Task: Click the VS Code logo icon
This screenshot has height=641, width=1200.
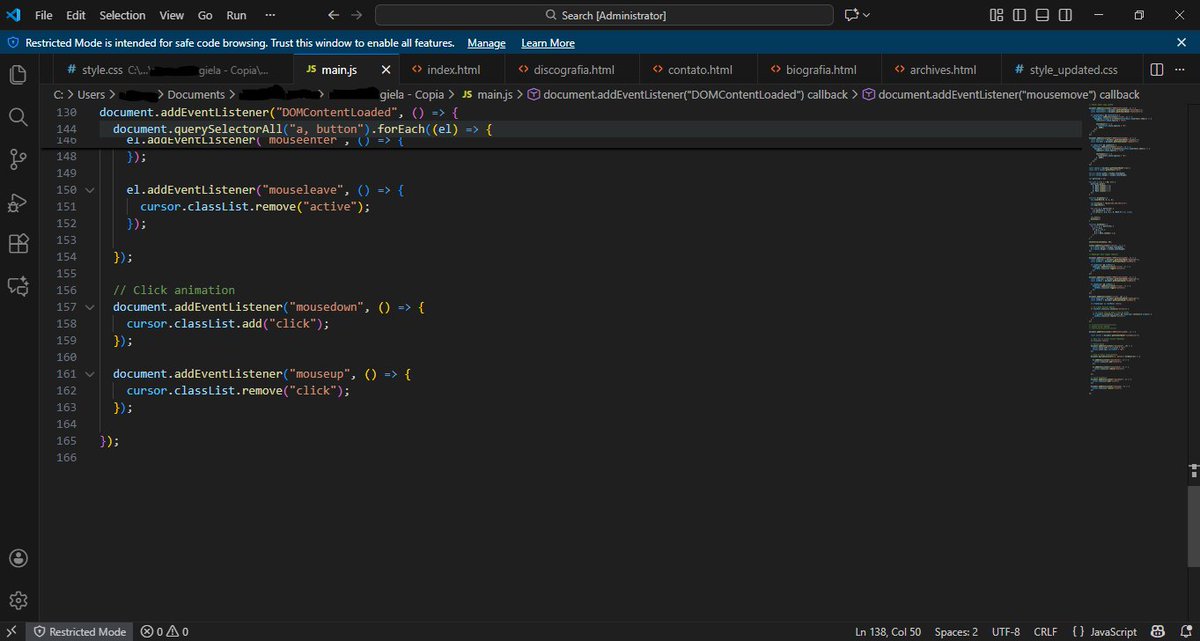Action: 14,15
